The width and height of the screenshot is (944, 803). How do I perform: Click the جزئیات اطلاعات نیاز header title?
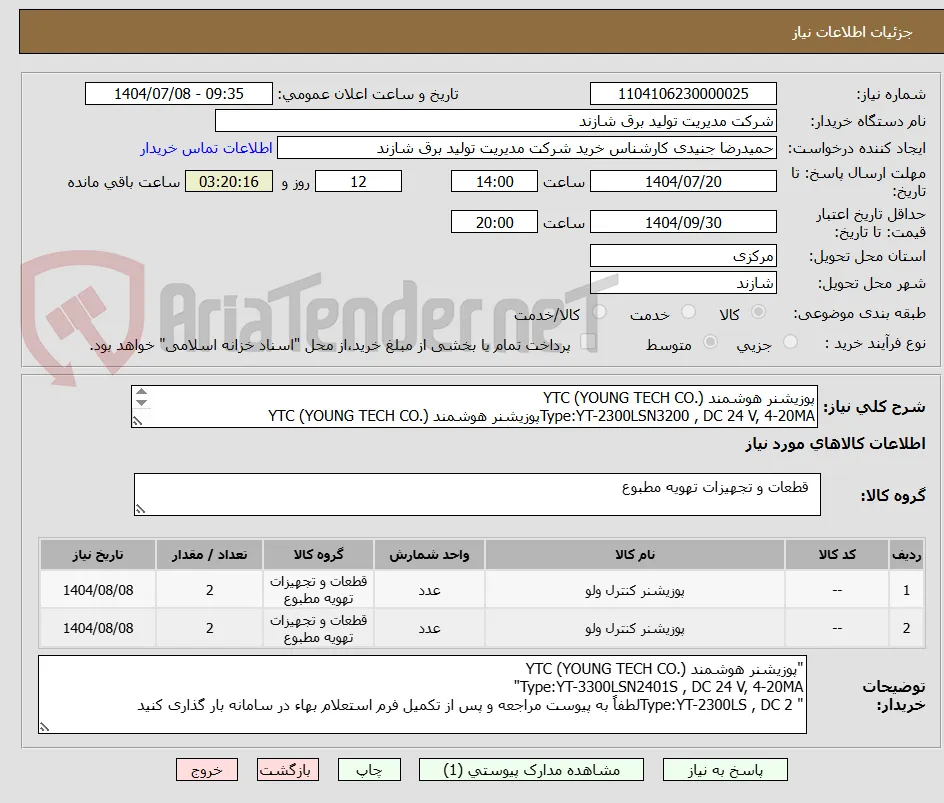[x=852, y=32]
